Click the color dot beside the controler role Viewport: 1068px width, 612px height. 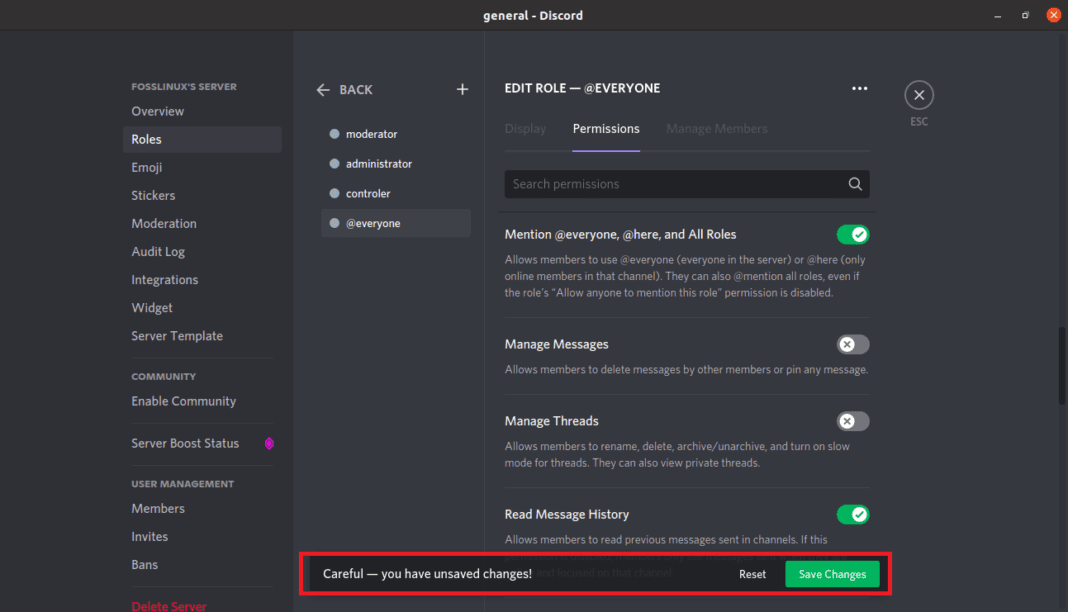(x=333, y=193)
